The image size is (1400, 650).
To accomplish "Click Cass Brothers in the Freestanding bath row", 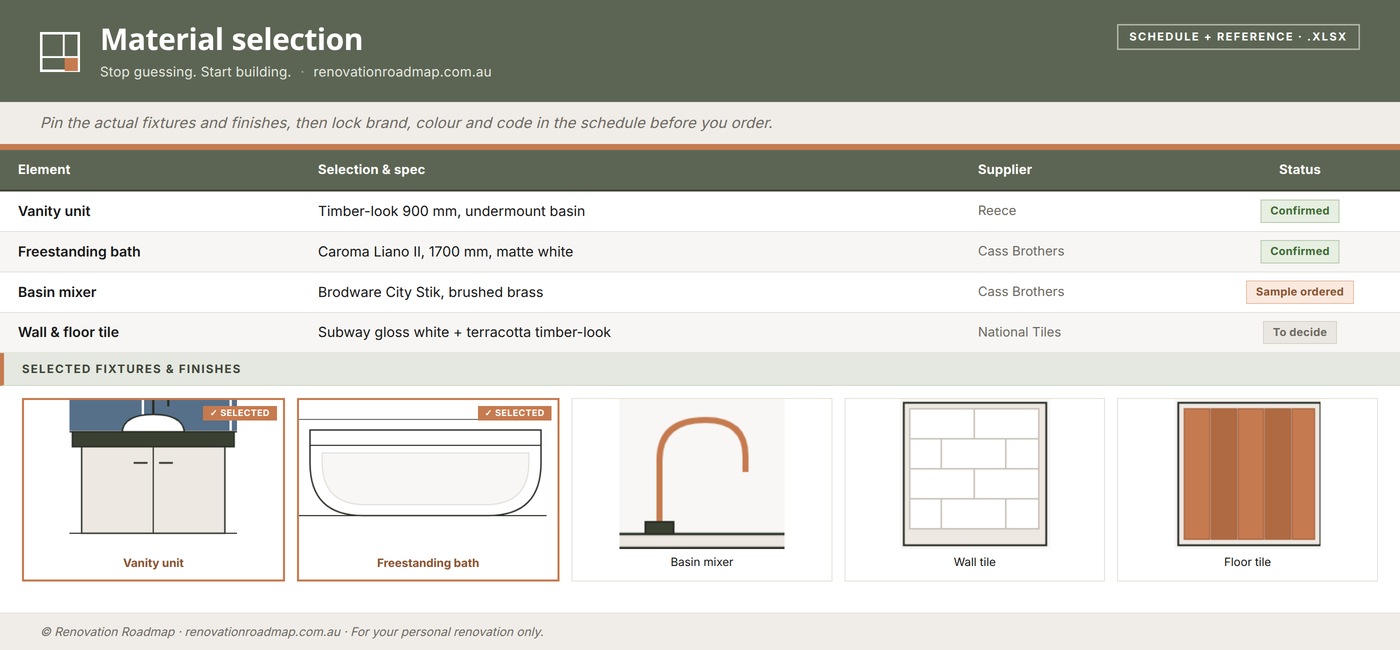I will 1021,251.
